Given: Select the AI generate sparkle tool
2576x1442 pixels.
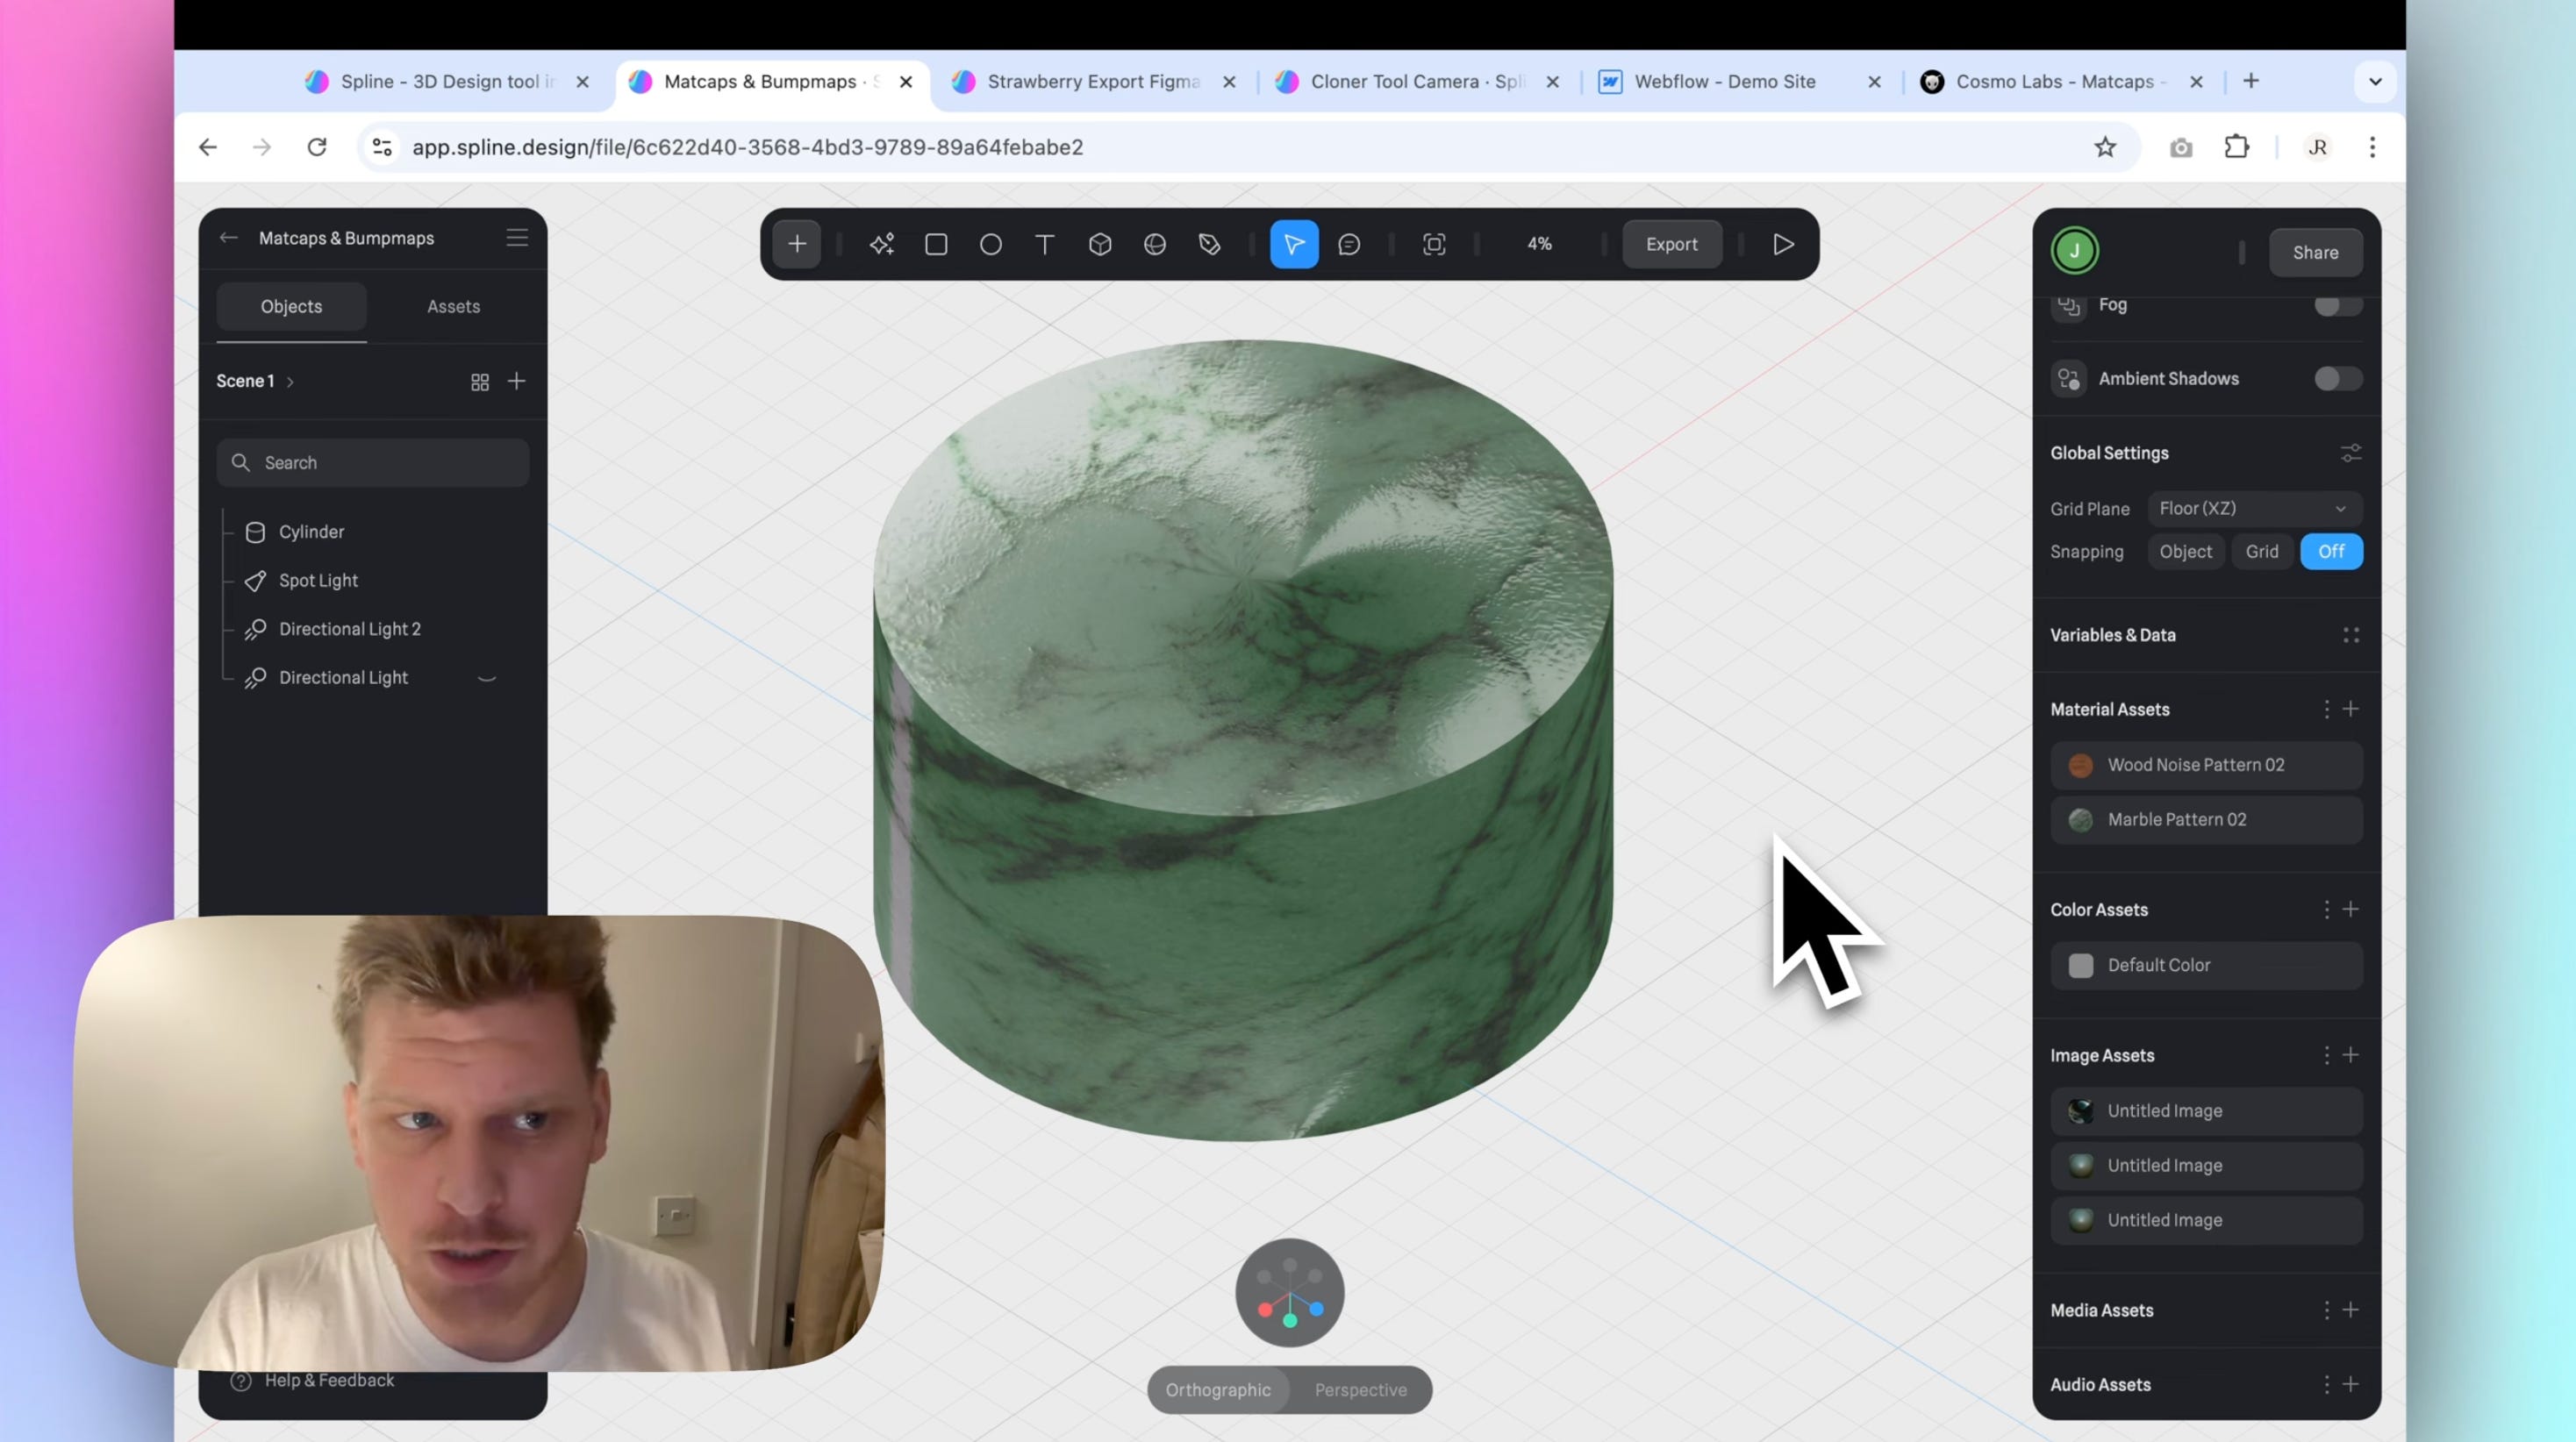Looking at the screenshot, I should pyautogui.click(x=881, y=244).
